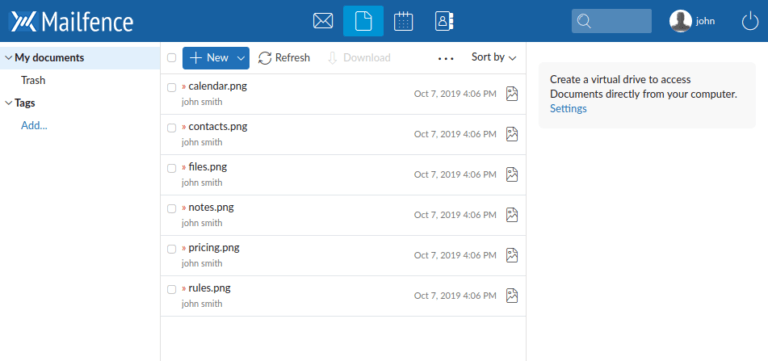Click the Refresh toolbar button

(x=284, y=58)
